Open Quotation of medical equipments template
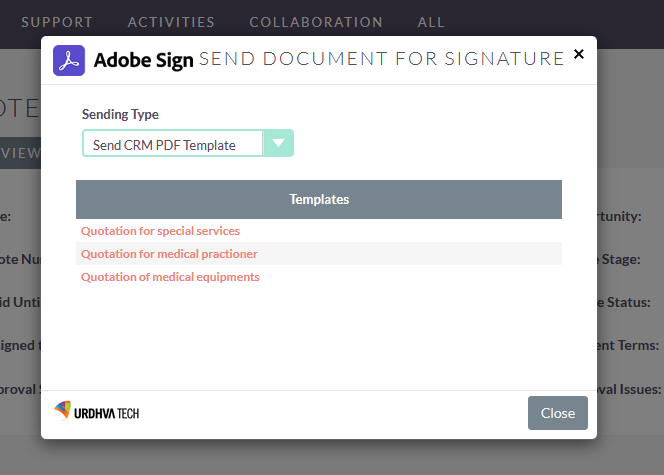Screen dimensions: 664x475 170,277
